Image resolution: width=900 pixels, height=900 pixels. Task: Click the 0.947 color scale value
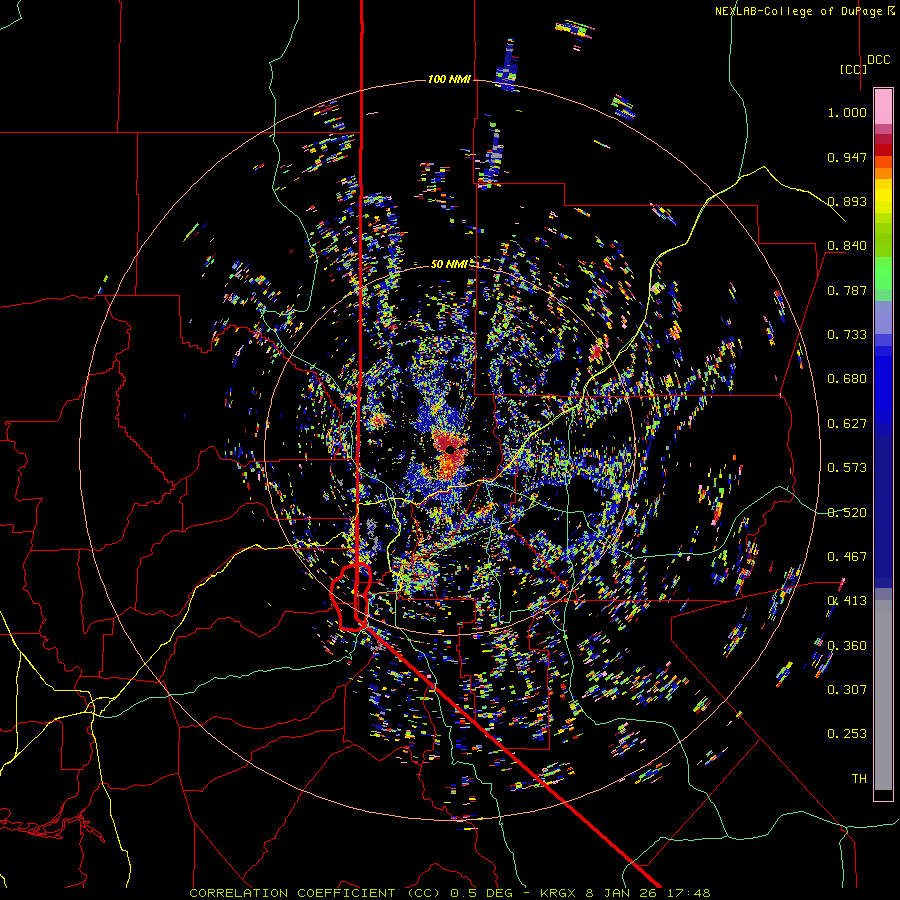(847, 157)
